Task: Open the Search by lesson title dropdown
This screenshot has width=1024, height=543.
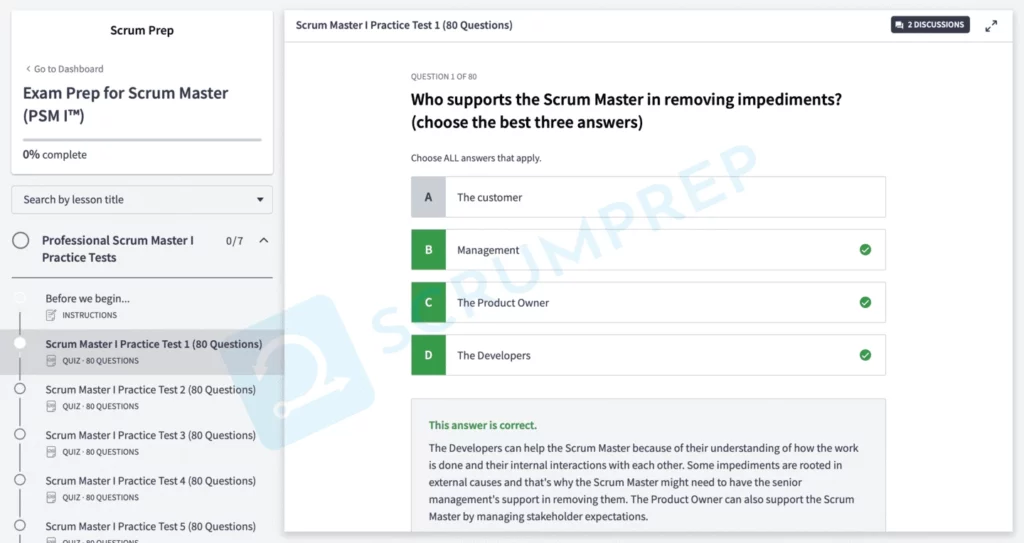Action: [141, 200]
